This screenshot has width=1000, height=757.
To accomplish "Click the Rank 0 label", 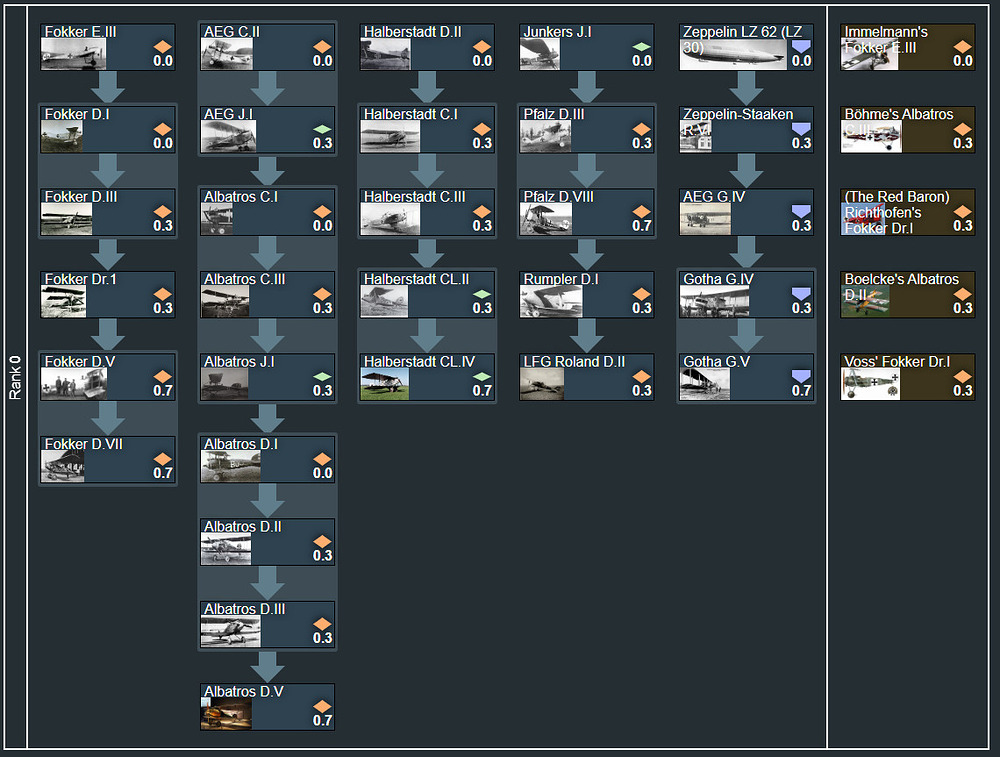I will pyautogui.click(x=15, y=377).
